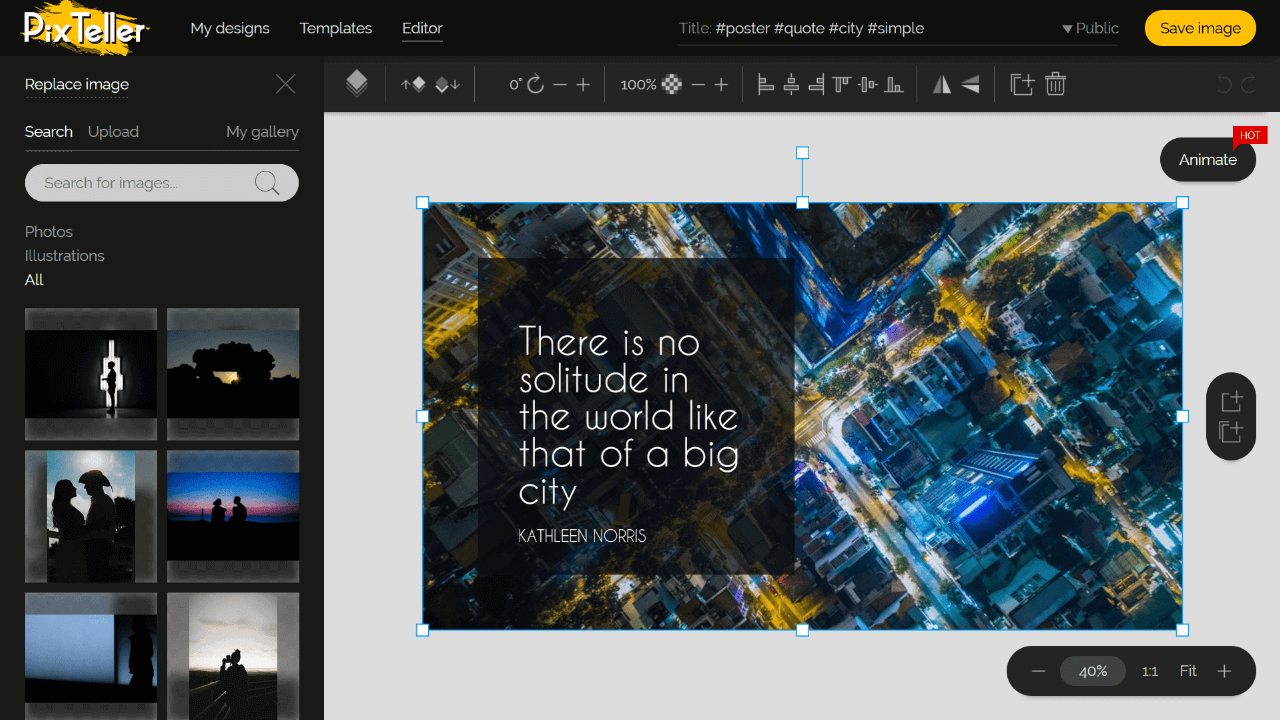Screen dimensions: 1280x720
Task: Select thumbnail of photographer silhouette on railing
Action: 233,656
